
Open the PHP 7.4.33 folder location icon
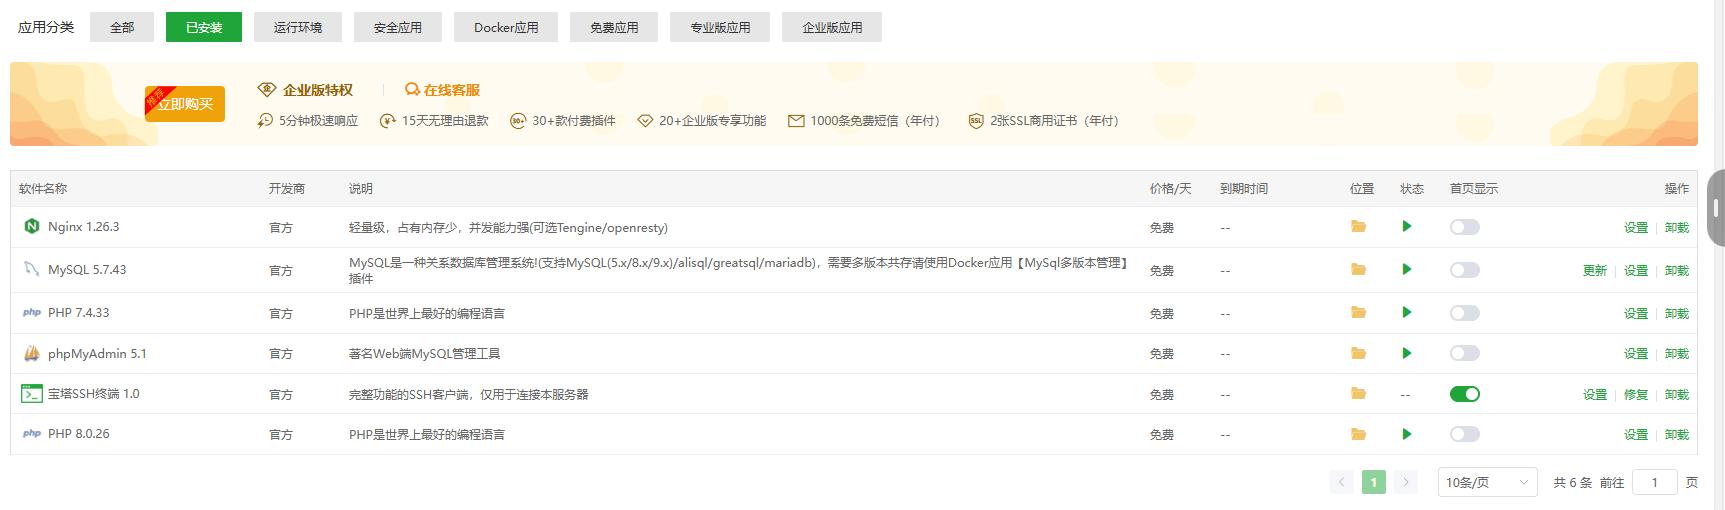pyautogui.click(x=1358, y=313)
